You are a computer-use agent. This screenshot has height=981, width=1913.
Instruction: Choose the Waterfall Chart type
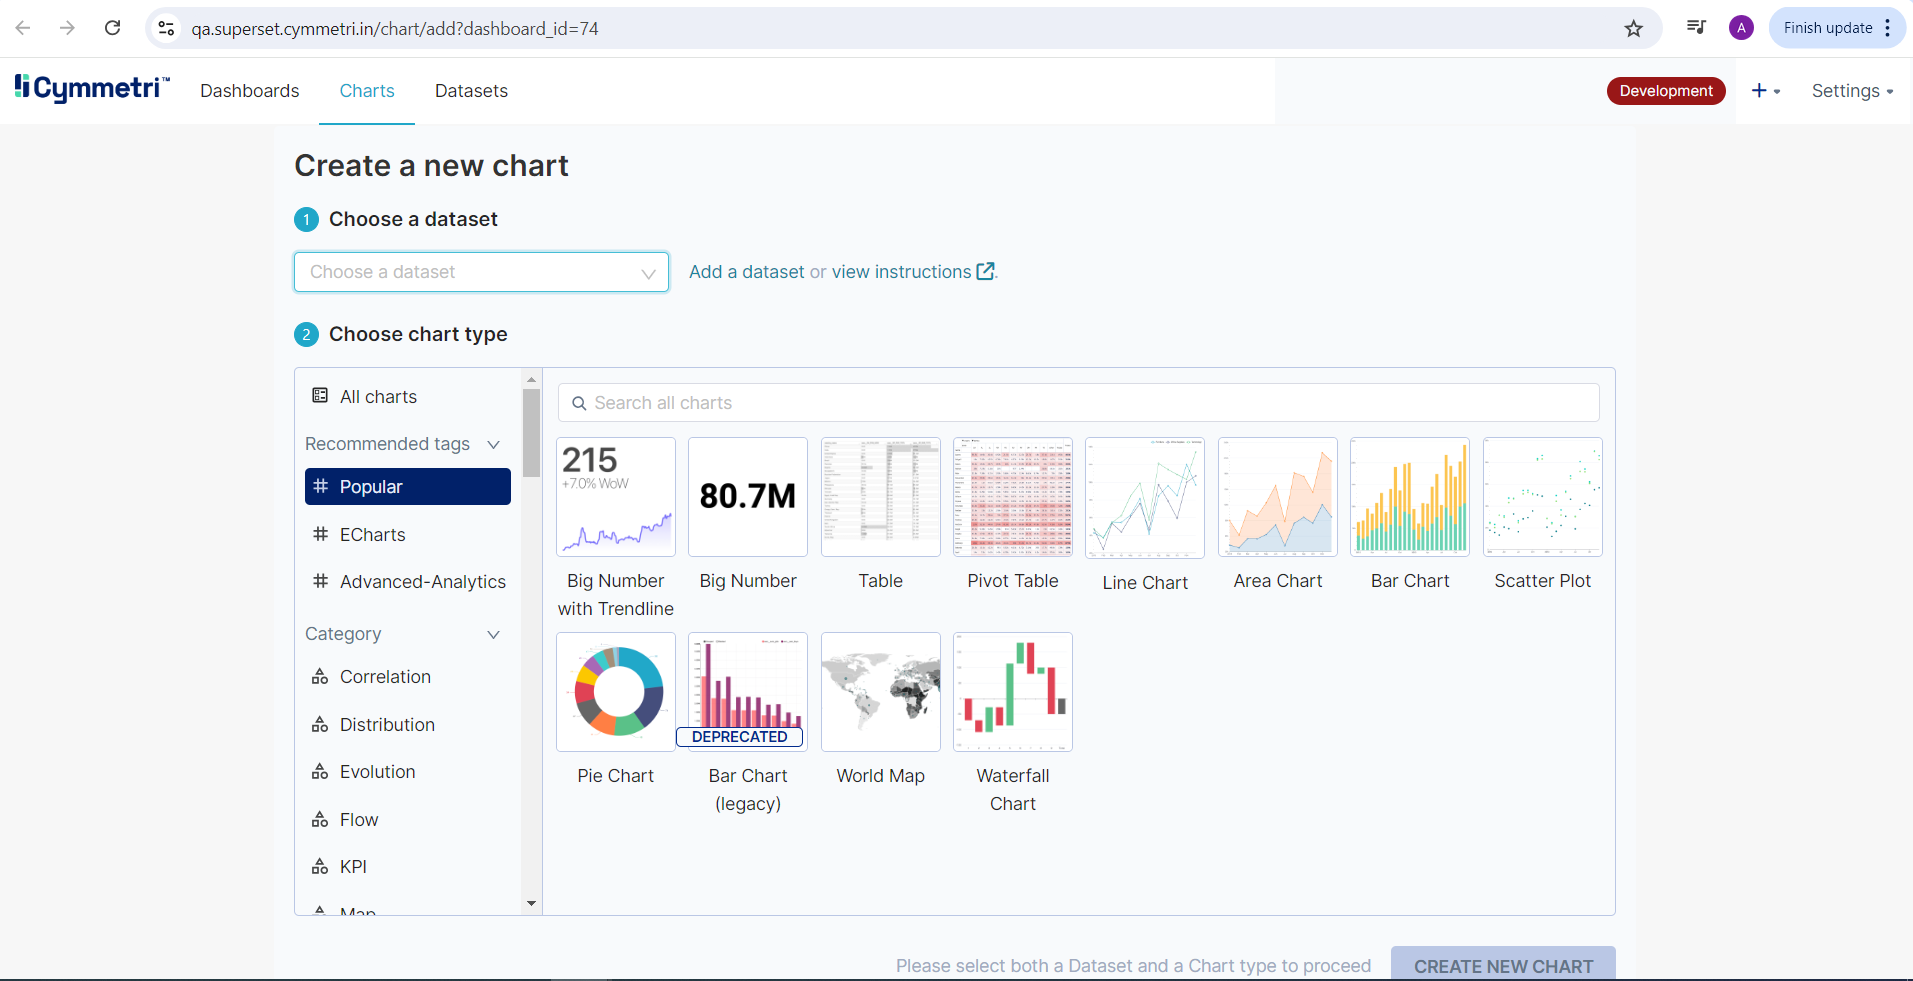[1012, 692]
